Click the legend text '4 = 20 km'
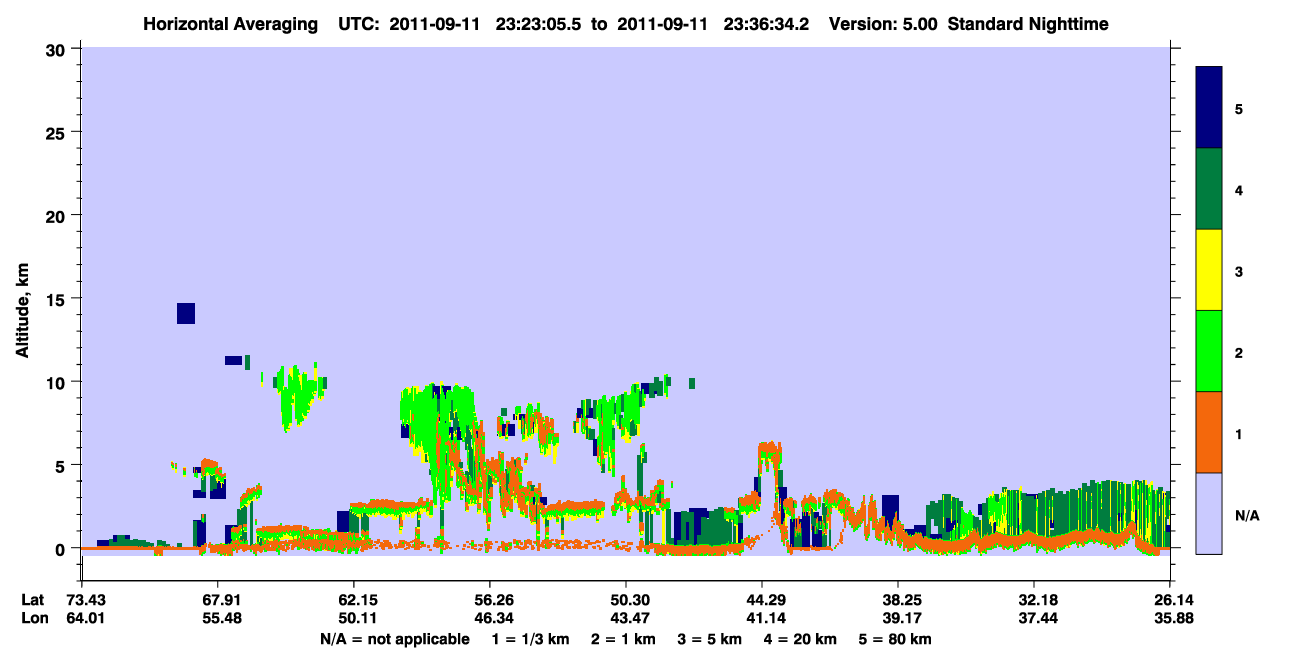The image size is (1300, 667). [801, 639]
